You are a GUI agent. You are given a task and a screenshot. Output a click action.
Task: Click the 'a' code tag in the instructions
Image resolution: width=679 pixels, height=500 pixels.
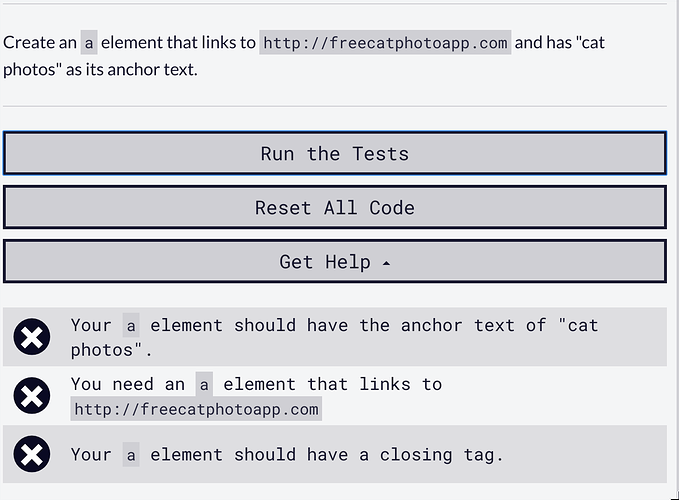[89, 43]
